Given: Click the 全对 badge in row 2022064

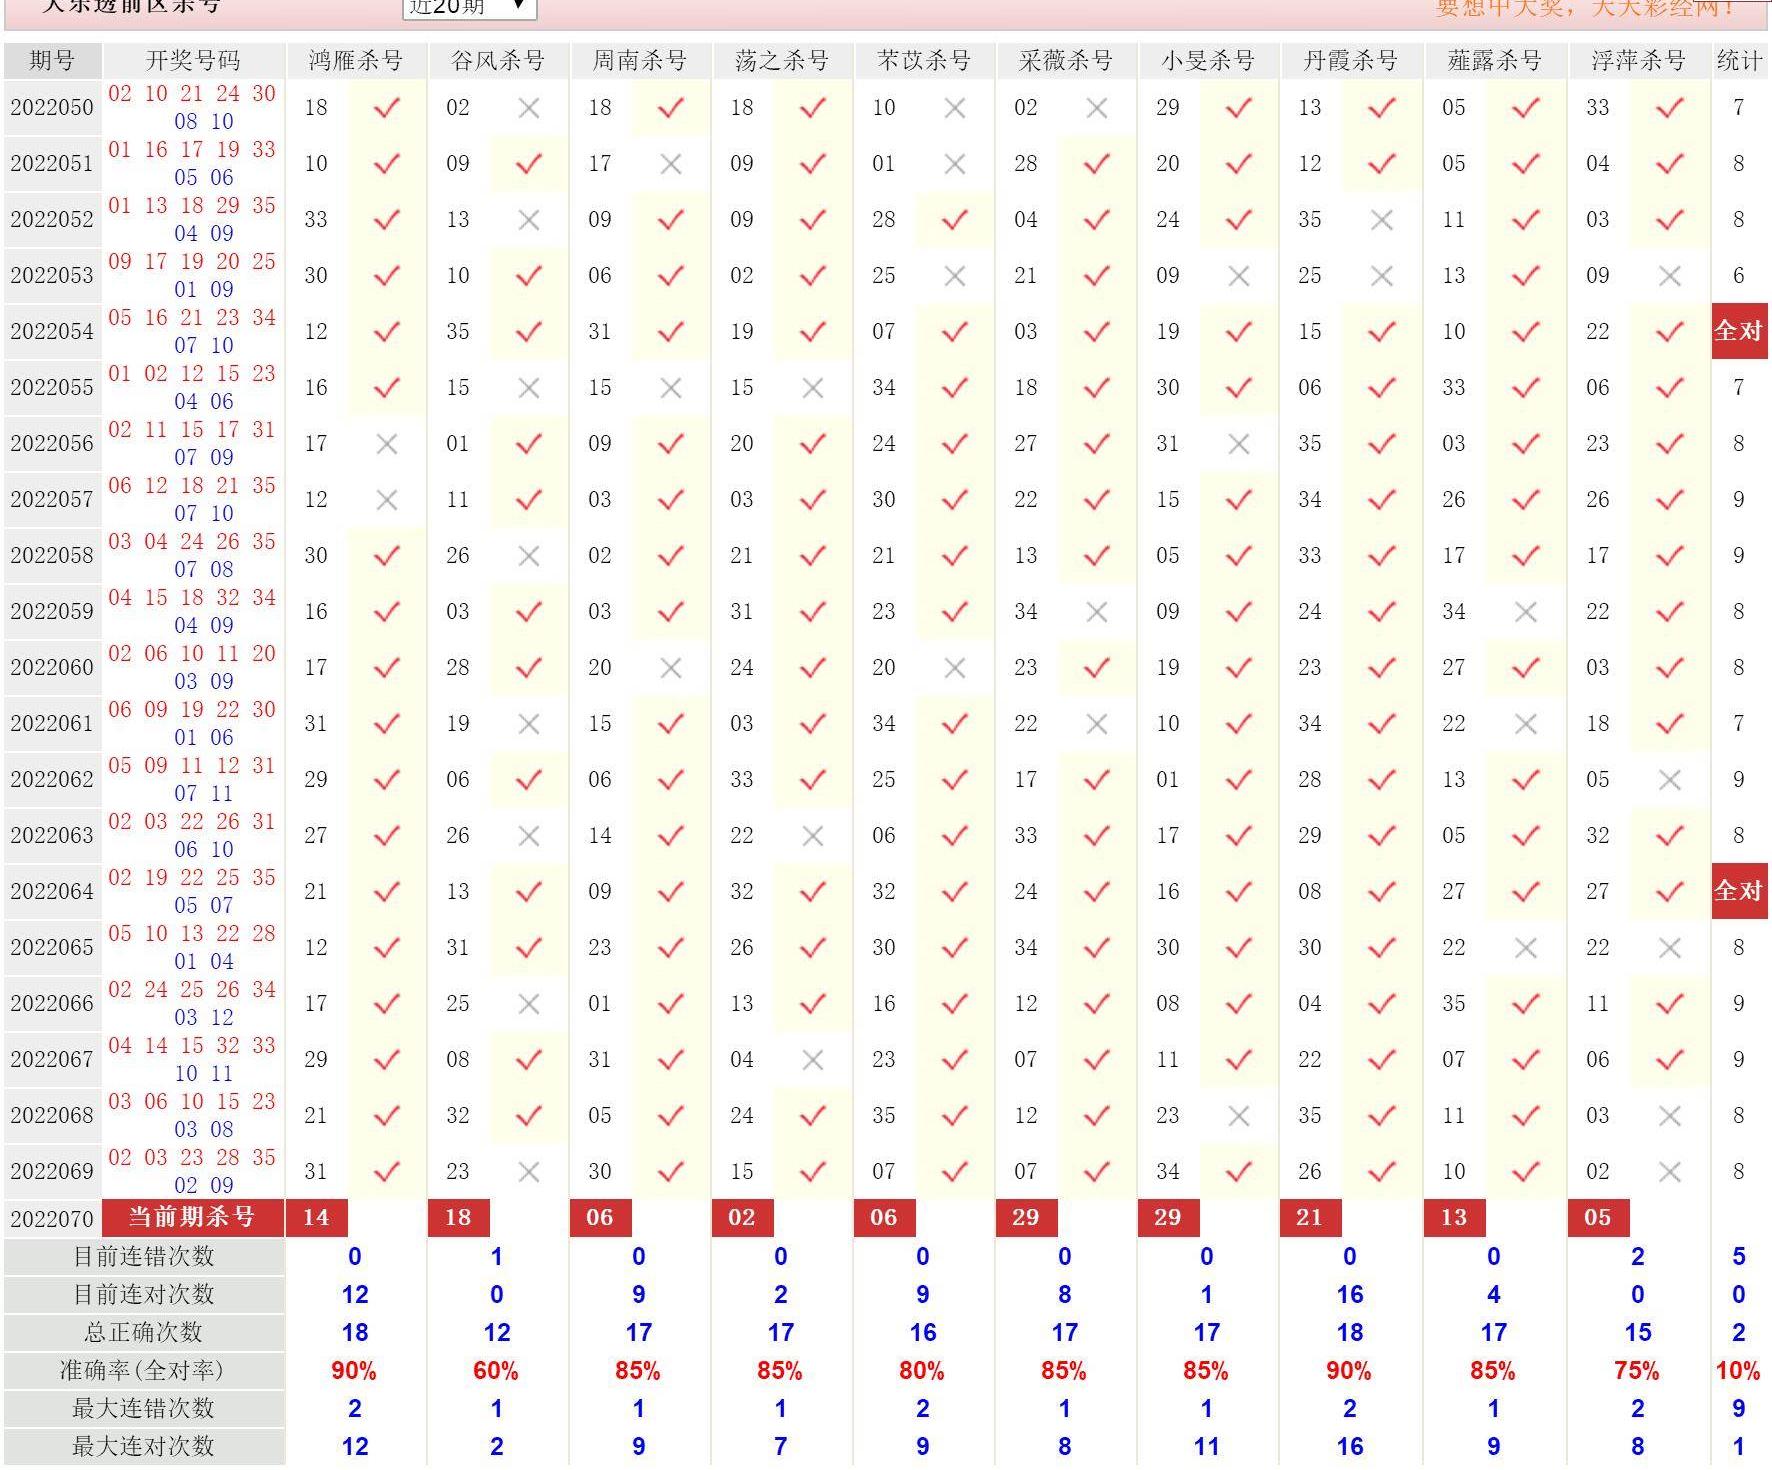Looking at the screenshot, I should pyautogui.click(x=1738, y=891).
